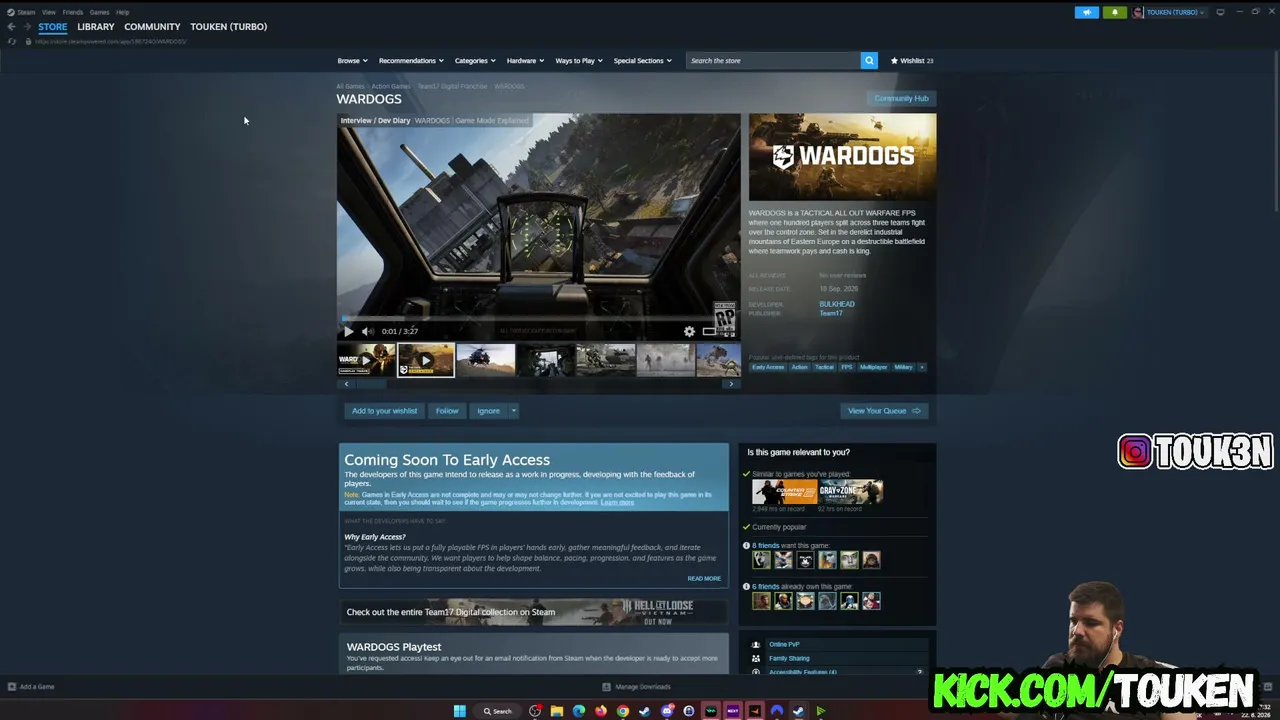Click the Tactical tag
Viewport: 1280px width, 720px height.
click(x=824, y=367)
